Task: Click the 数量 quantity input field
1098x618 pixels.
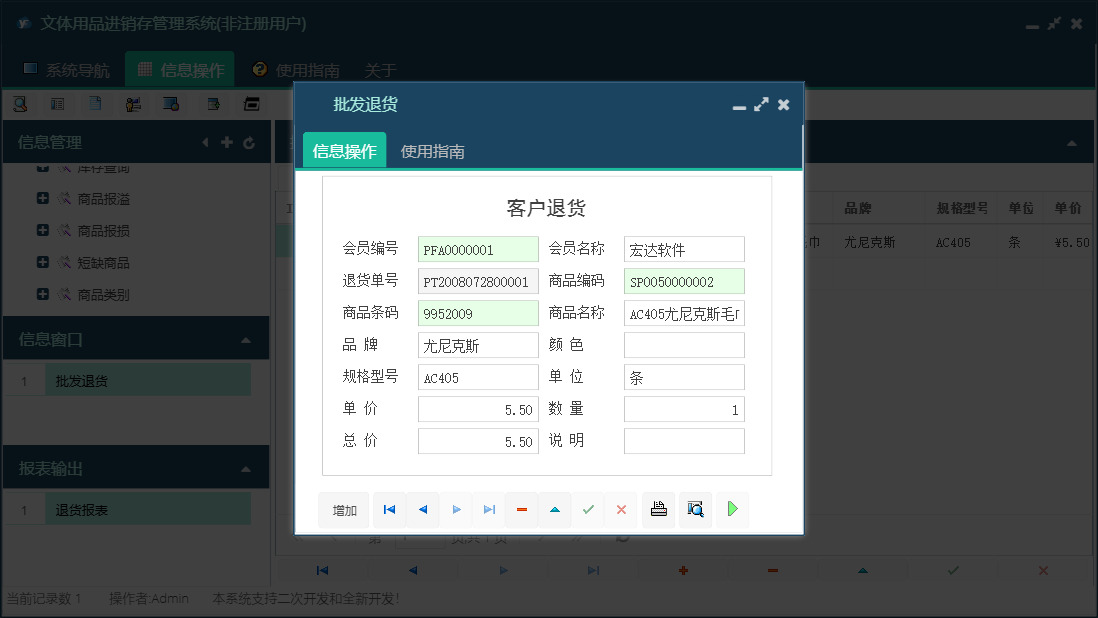Action: (684, 408)
